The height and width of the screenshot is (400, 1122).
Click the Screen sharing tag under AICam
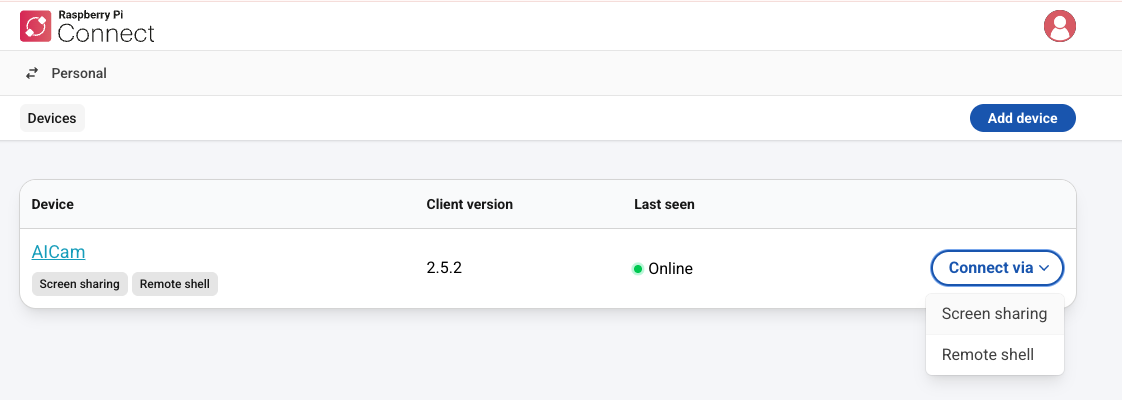79,284
